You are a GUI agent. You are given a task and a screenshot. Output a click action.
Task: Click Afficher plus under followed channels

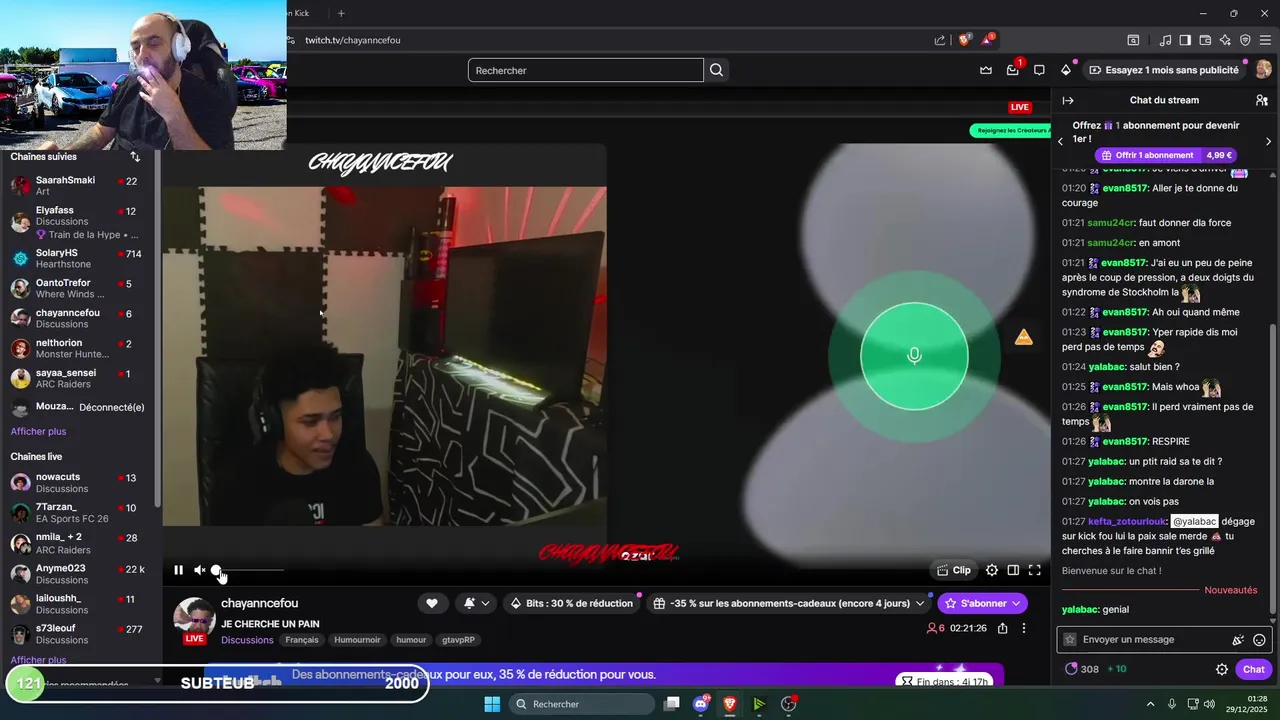coord(38,431)
